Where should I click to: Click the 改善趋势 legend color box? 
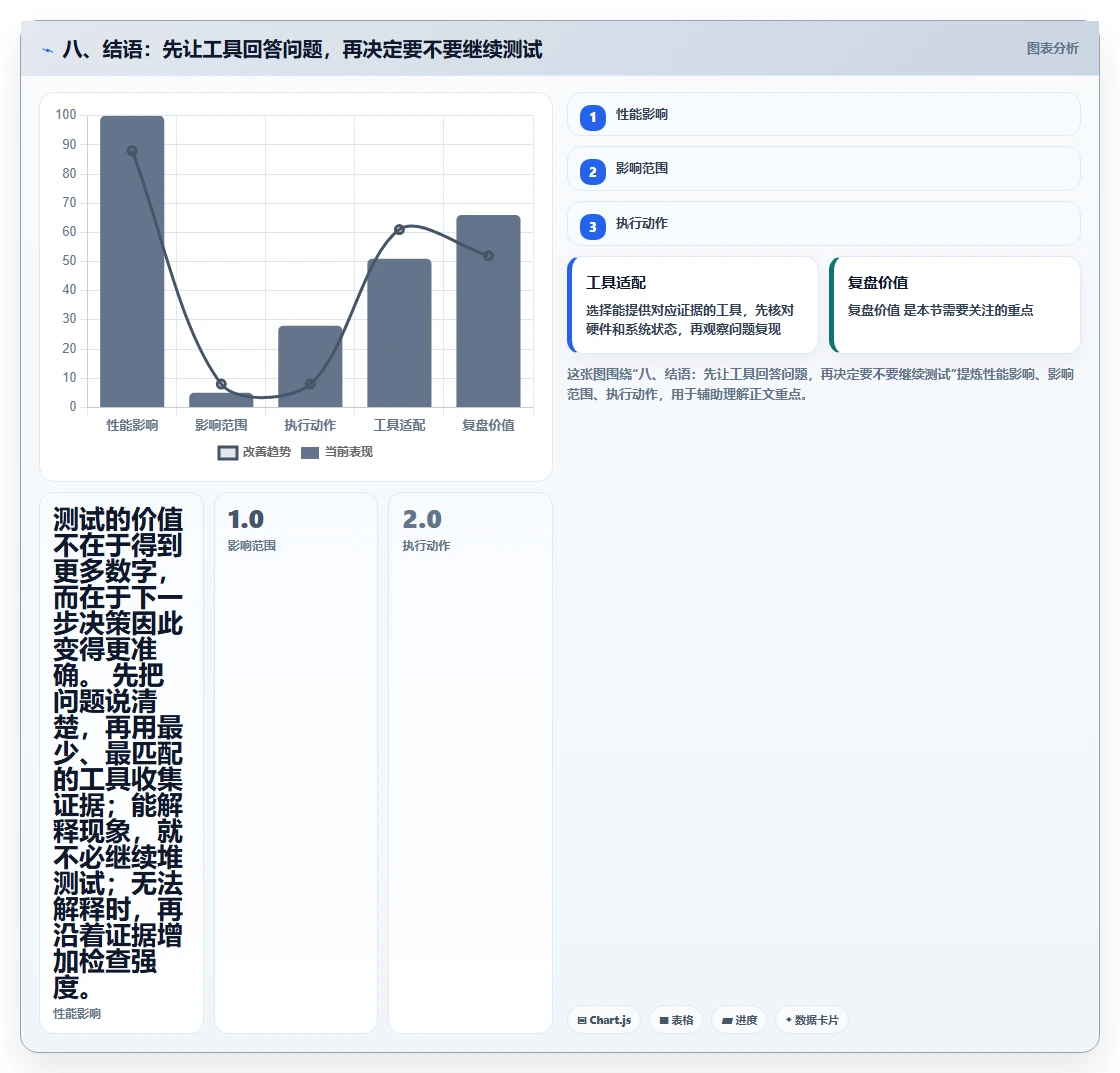[x=227, y=453]
